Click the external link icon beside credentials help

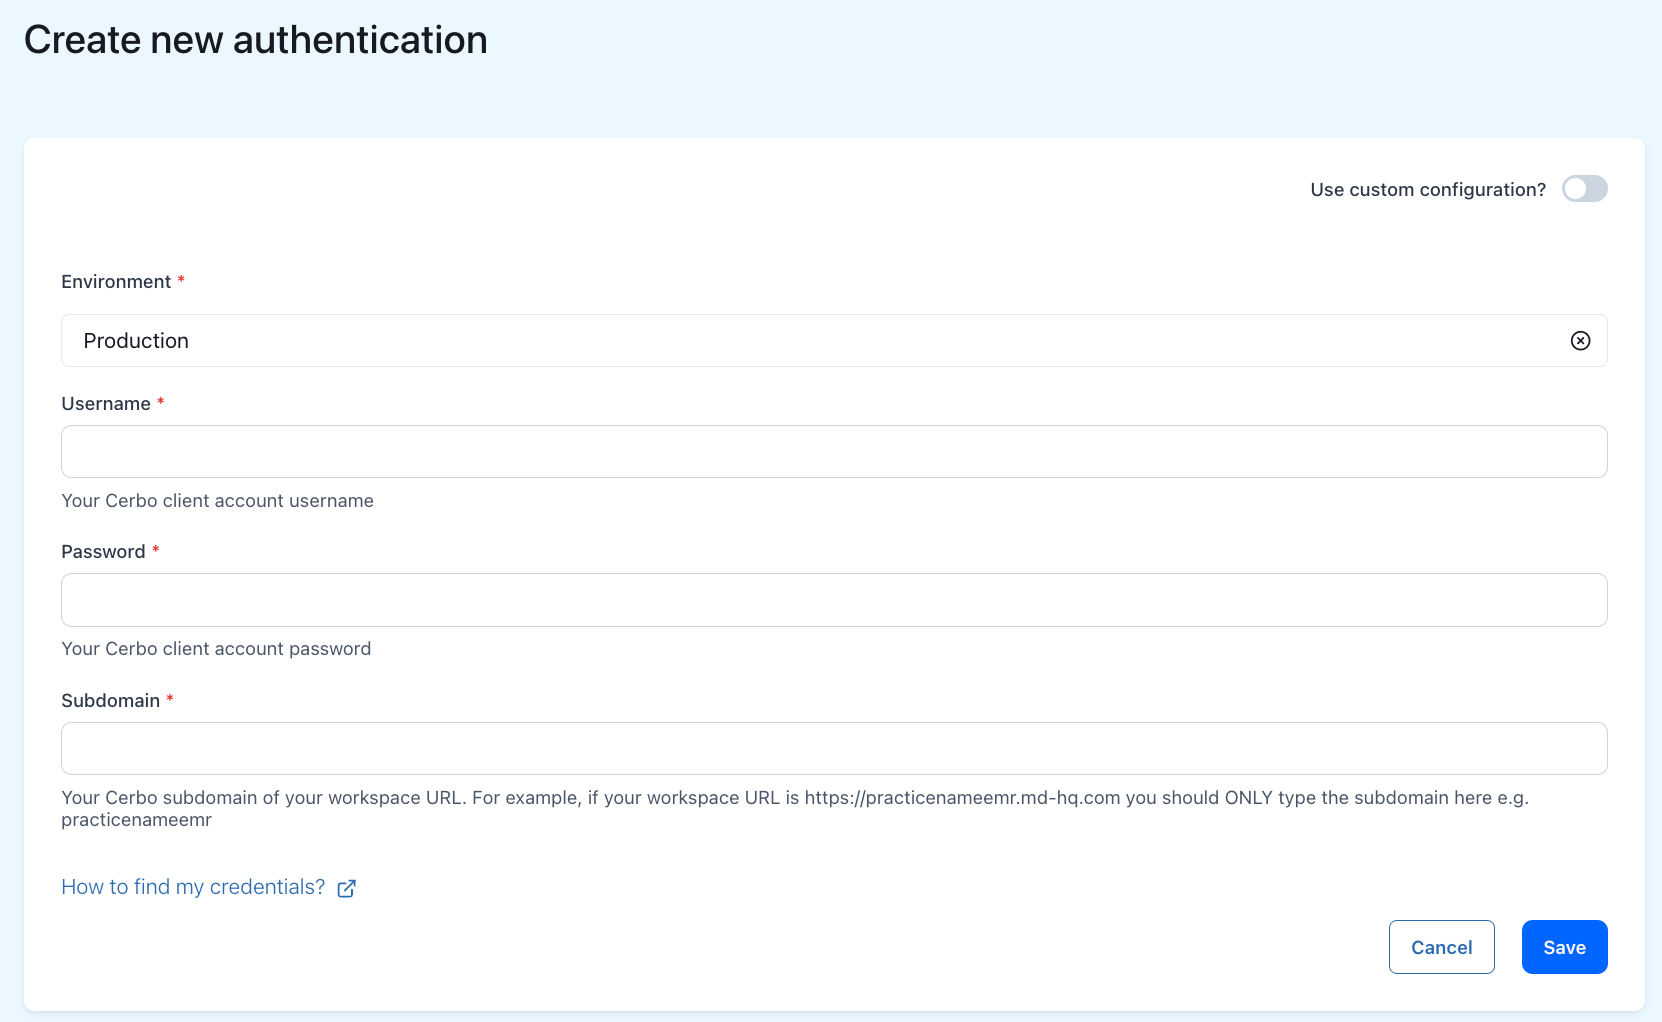click(346, 888)
